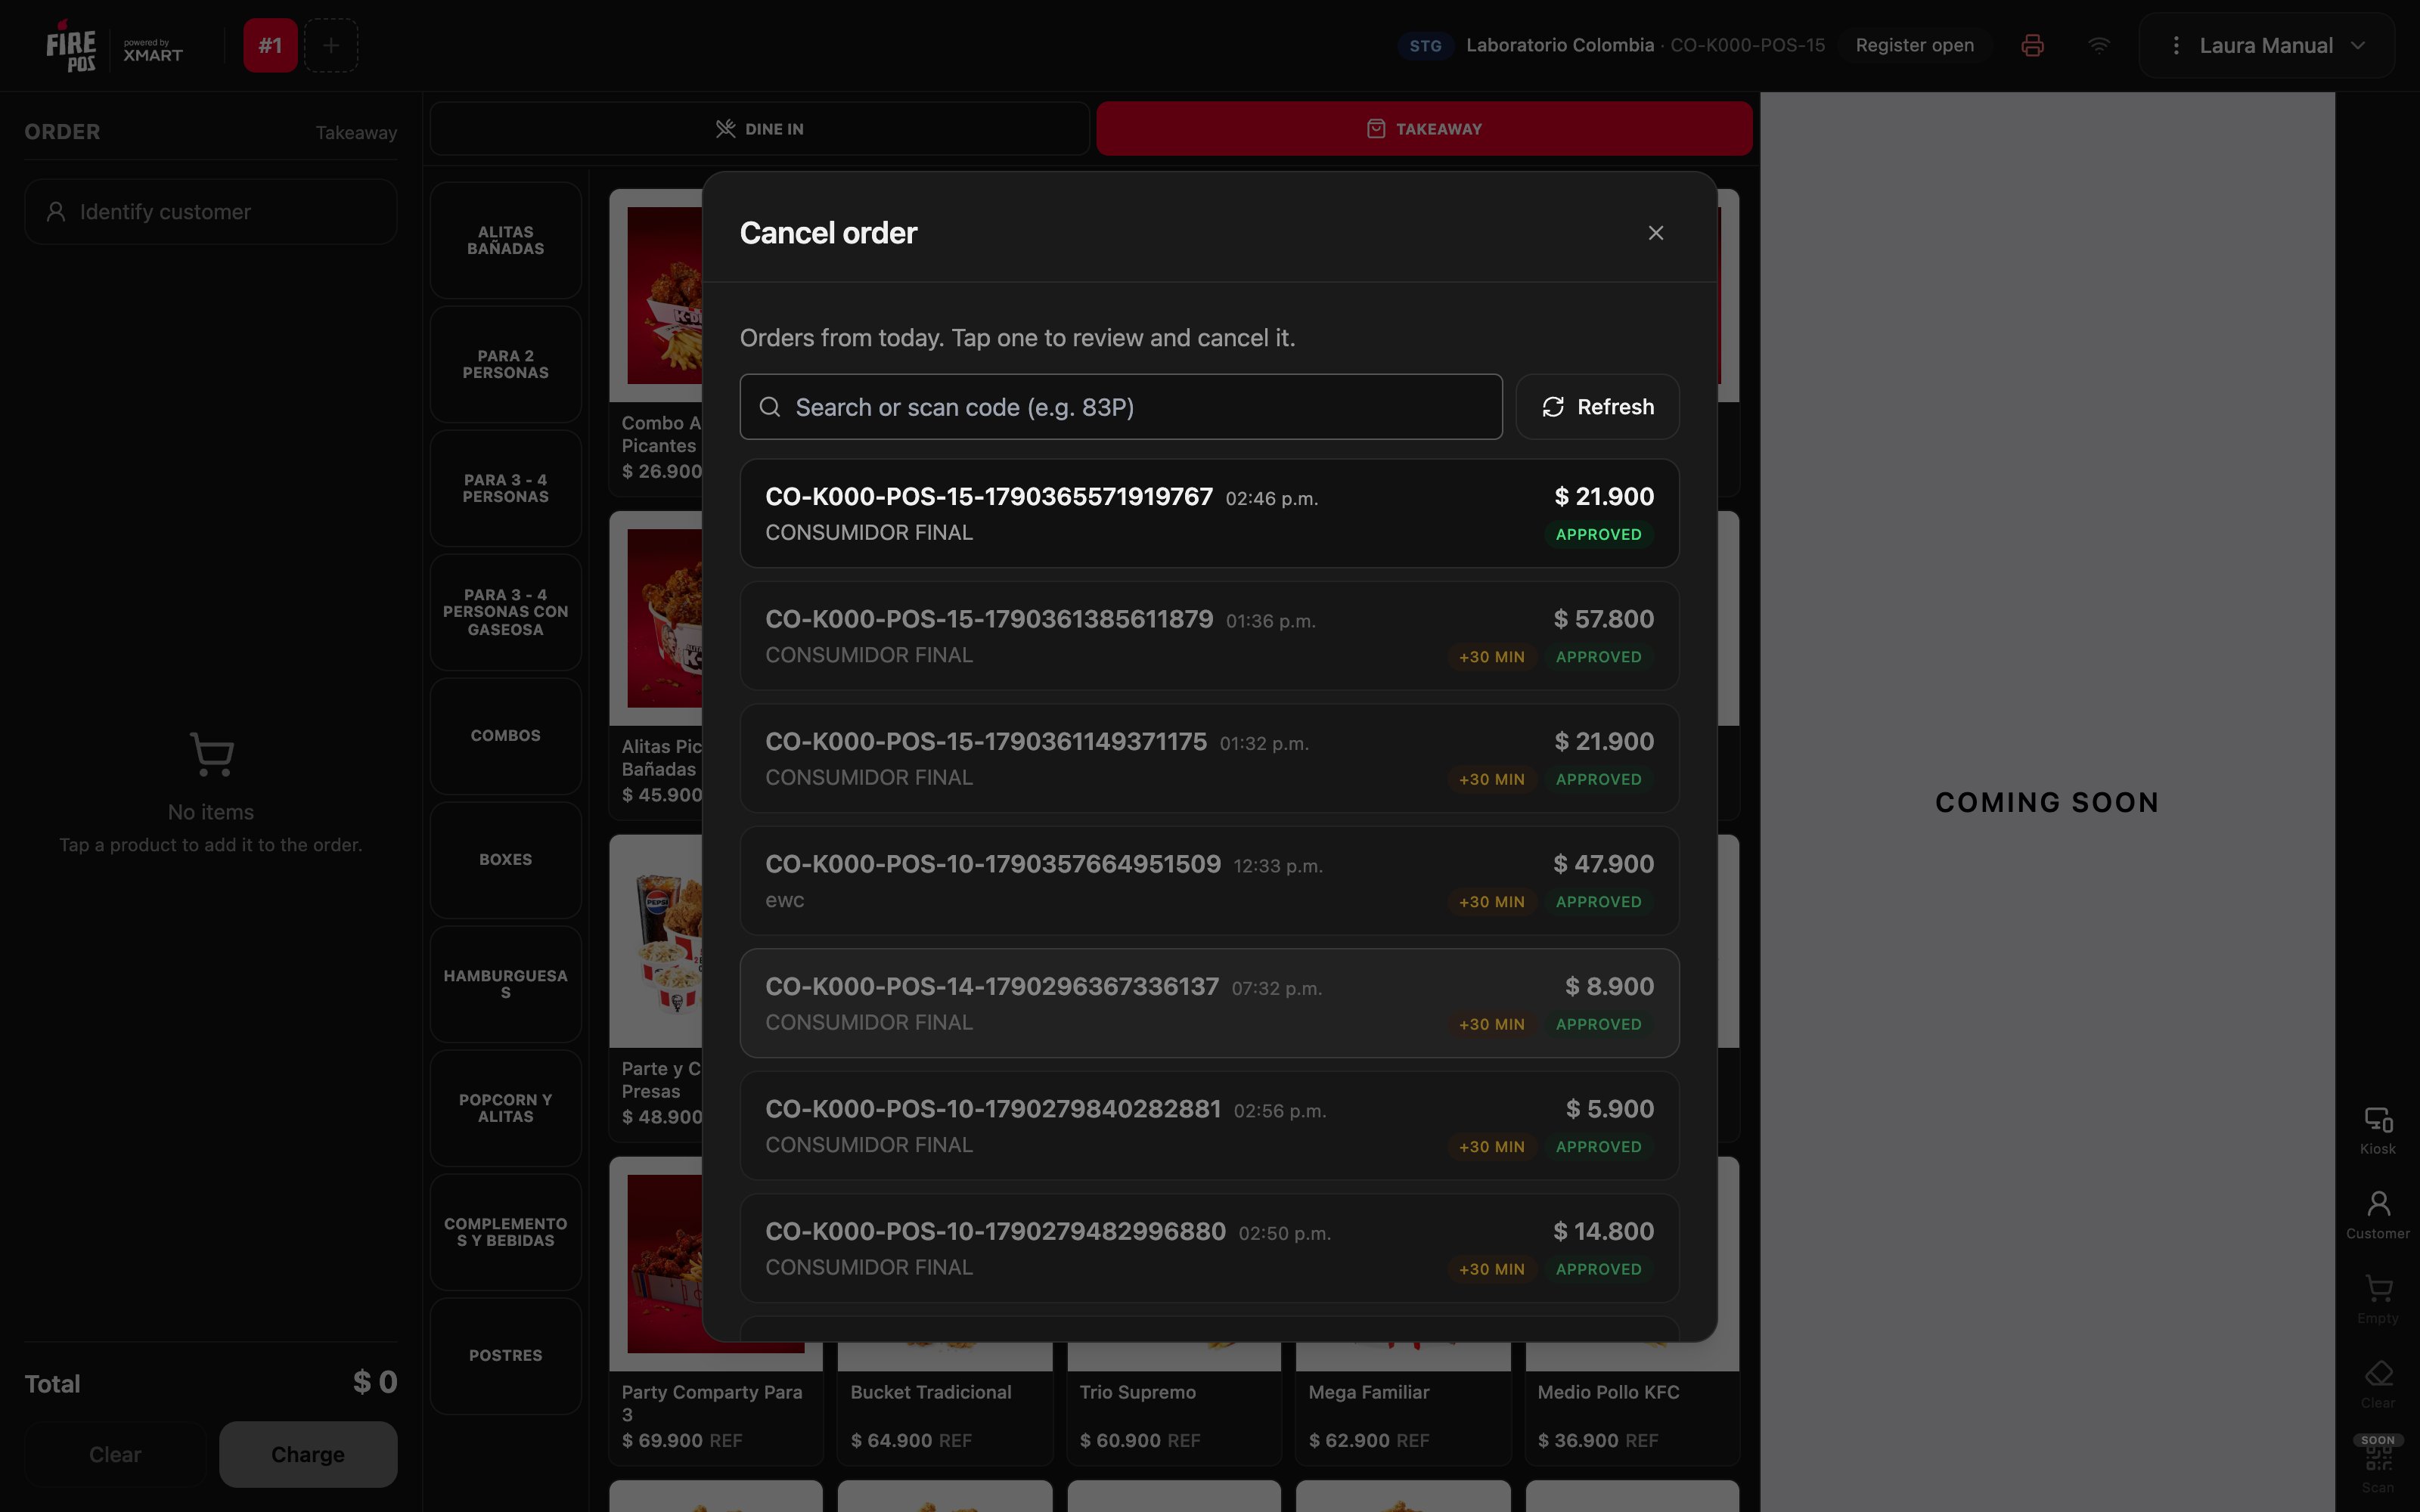Click the Identify customer field
The width and height of the screenshot is (2420, 1512).
(x=211, y=212)
